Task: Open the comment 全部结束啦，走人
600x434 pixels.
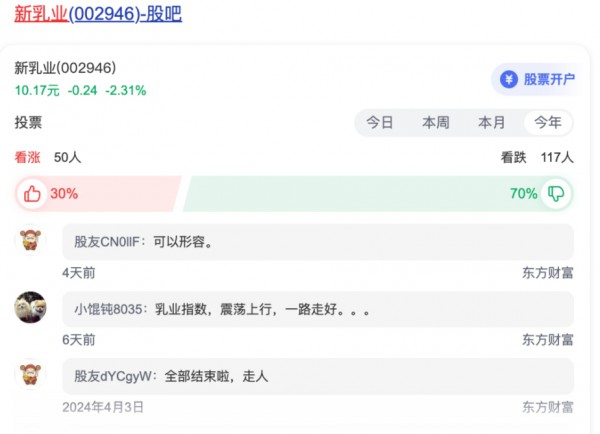Action: click(x=318, y=377)
